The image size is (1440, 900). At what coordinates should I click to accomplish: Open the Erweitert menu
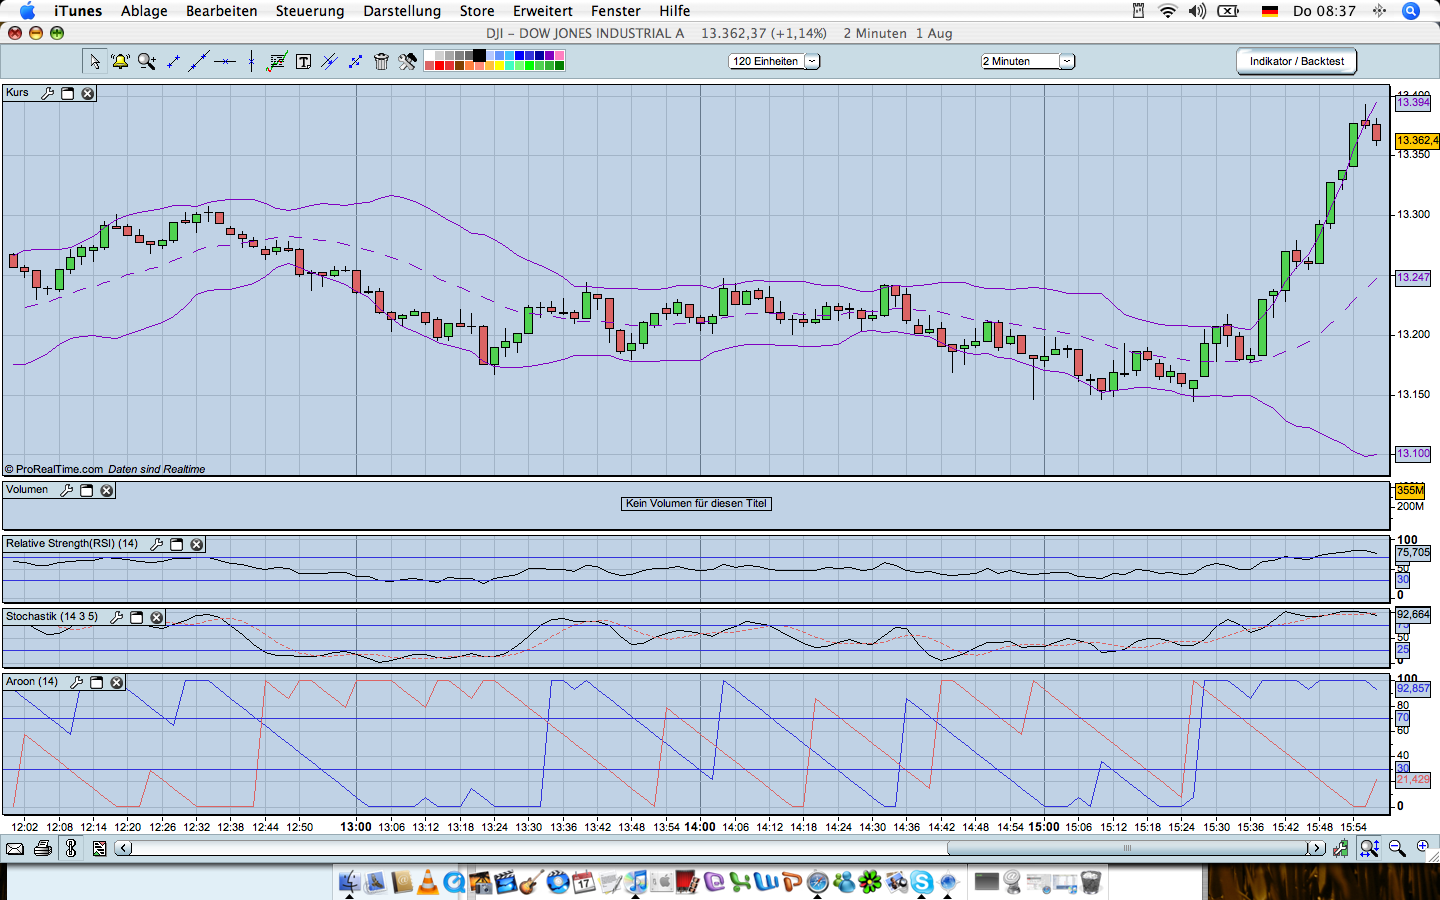click(x=543, y=11)
